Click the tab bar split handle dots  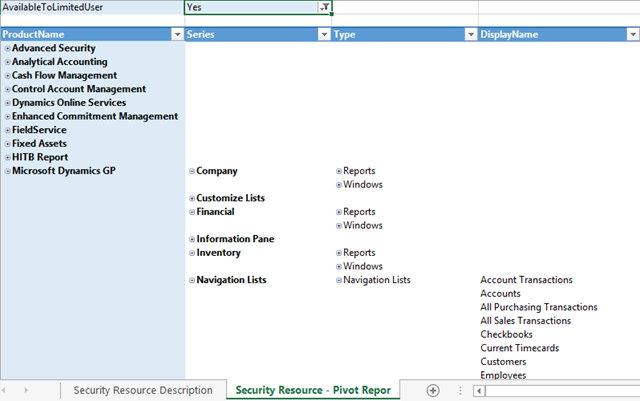[x=460, y=391]
